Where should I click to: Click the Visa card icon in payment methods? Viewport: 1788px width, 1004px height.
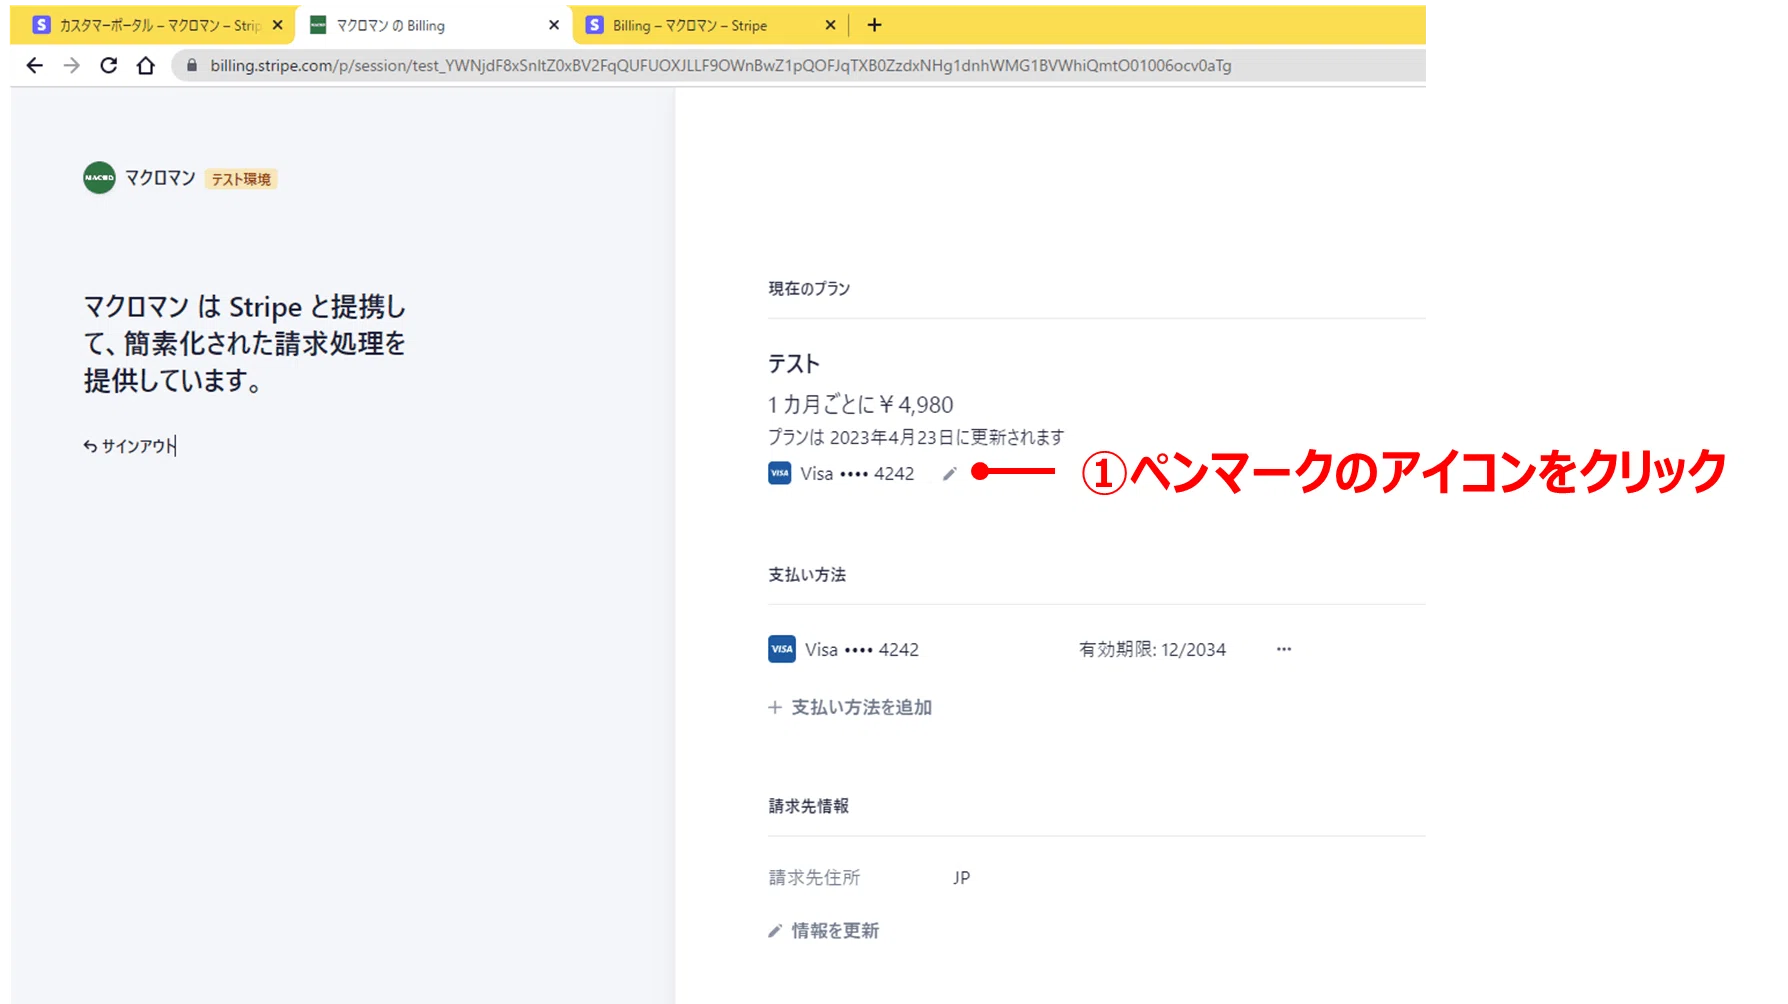(x=782, y=649)
